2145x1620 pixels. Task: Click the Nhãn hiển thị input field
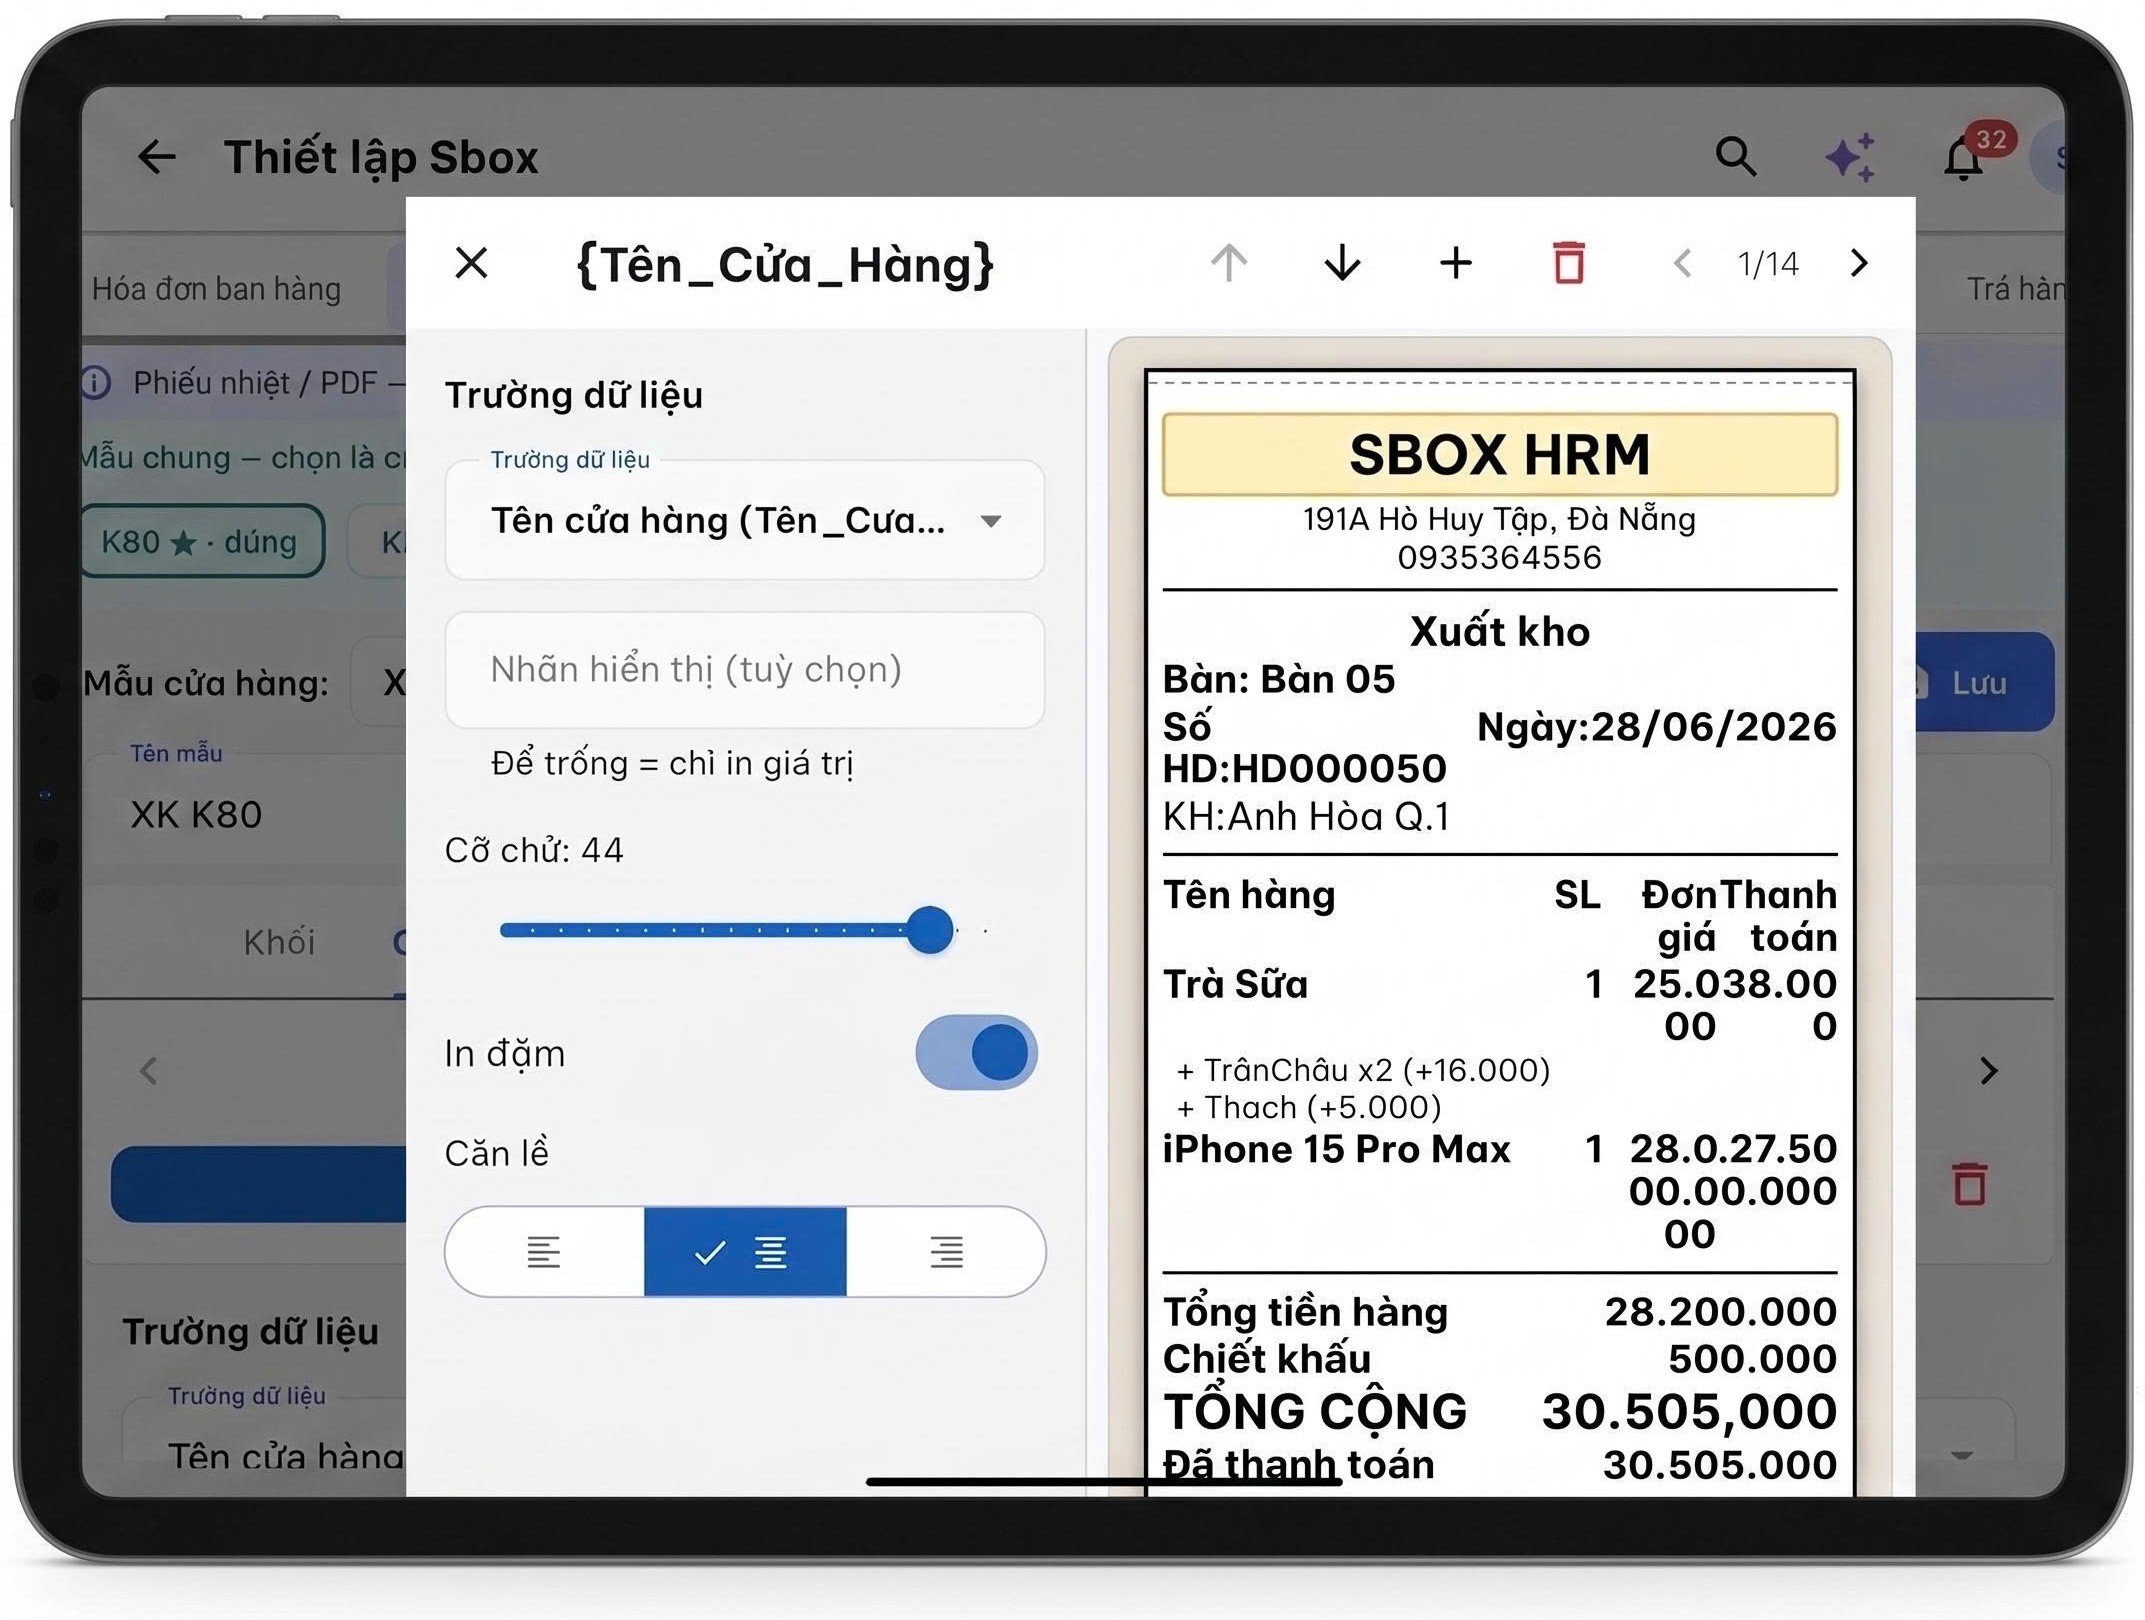(745, 669)
